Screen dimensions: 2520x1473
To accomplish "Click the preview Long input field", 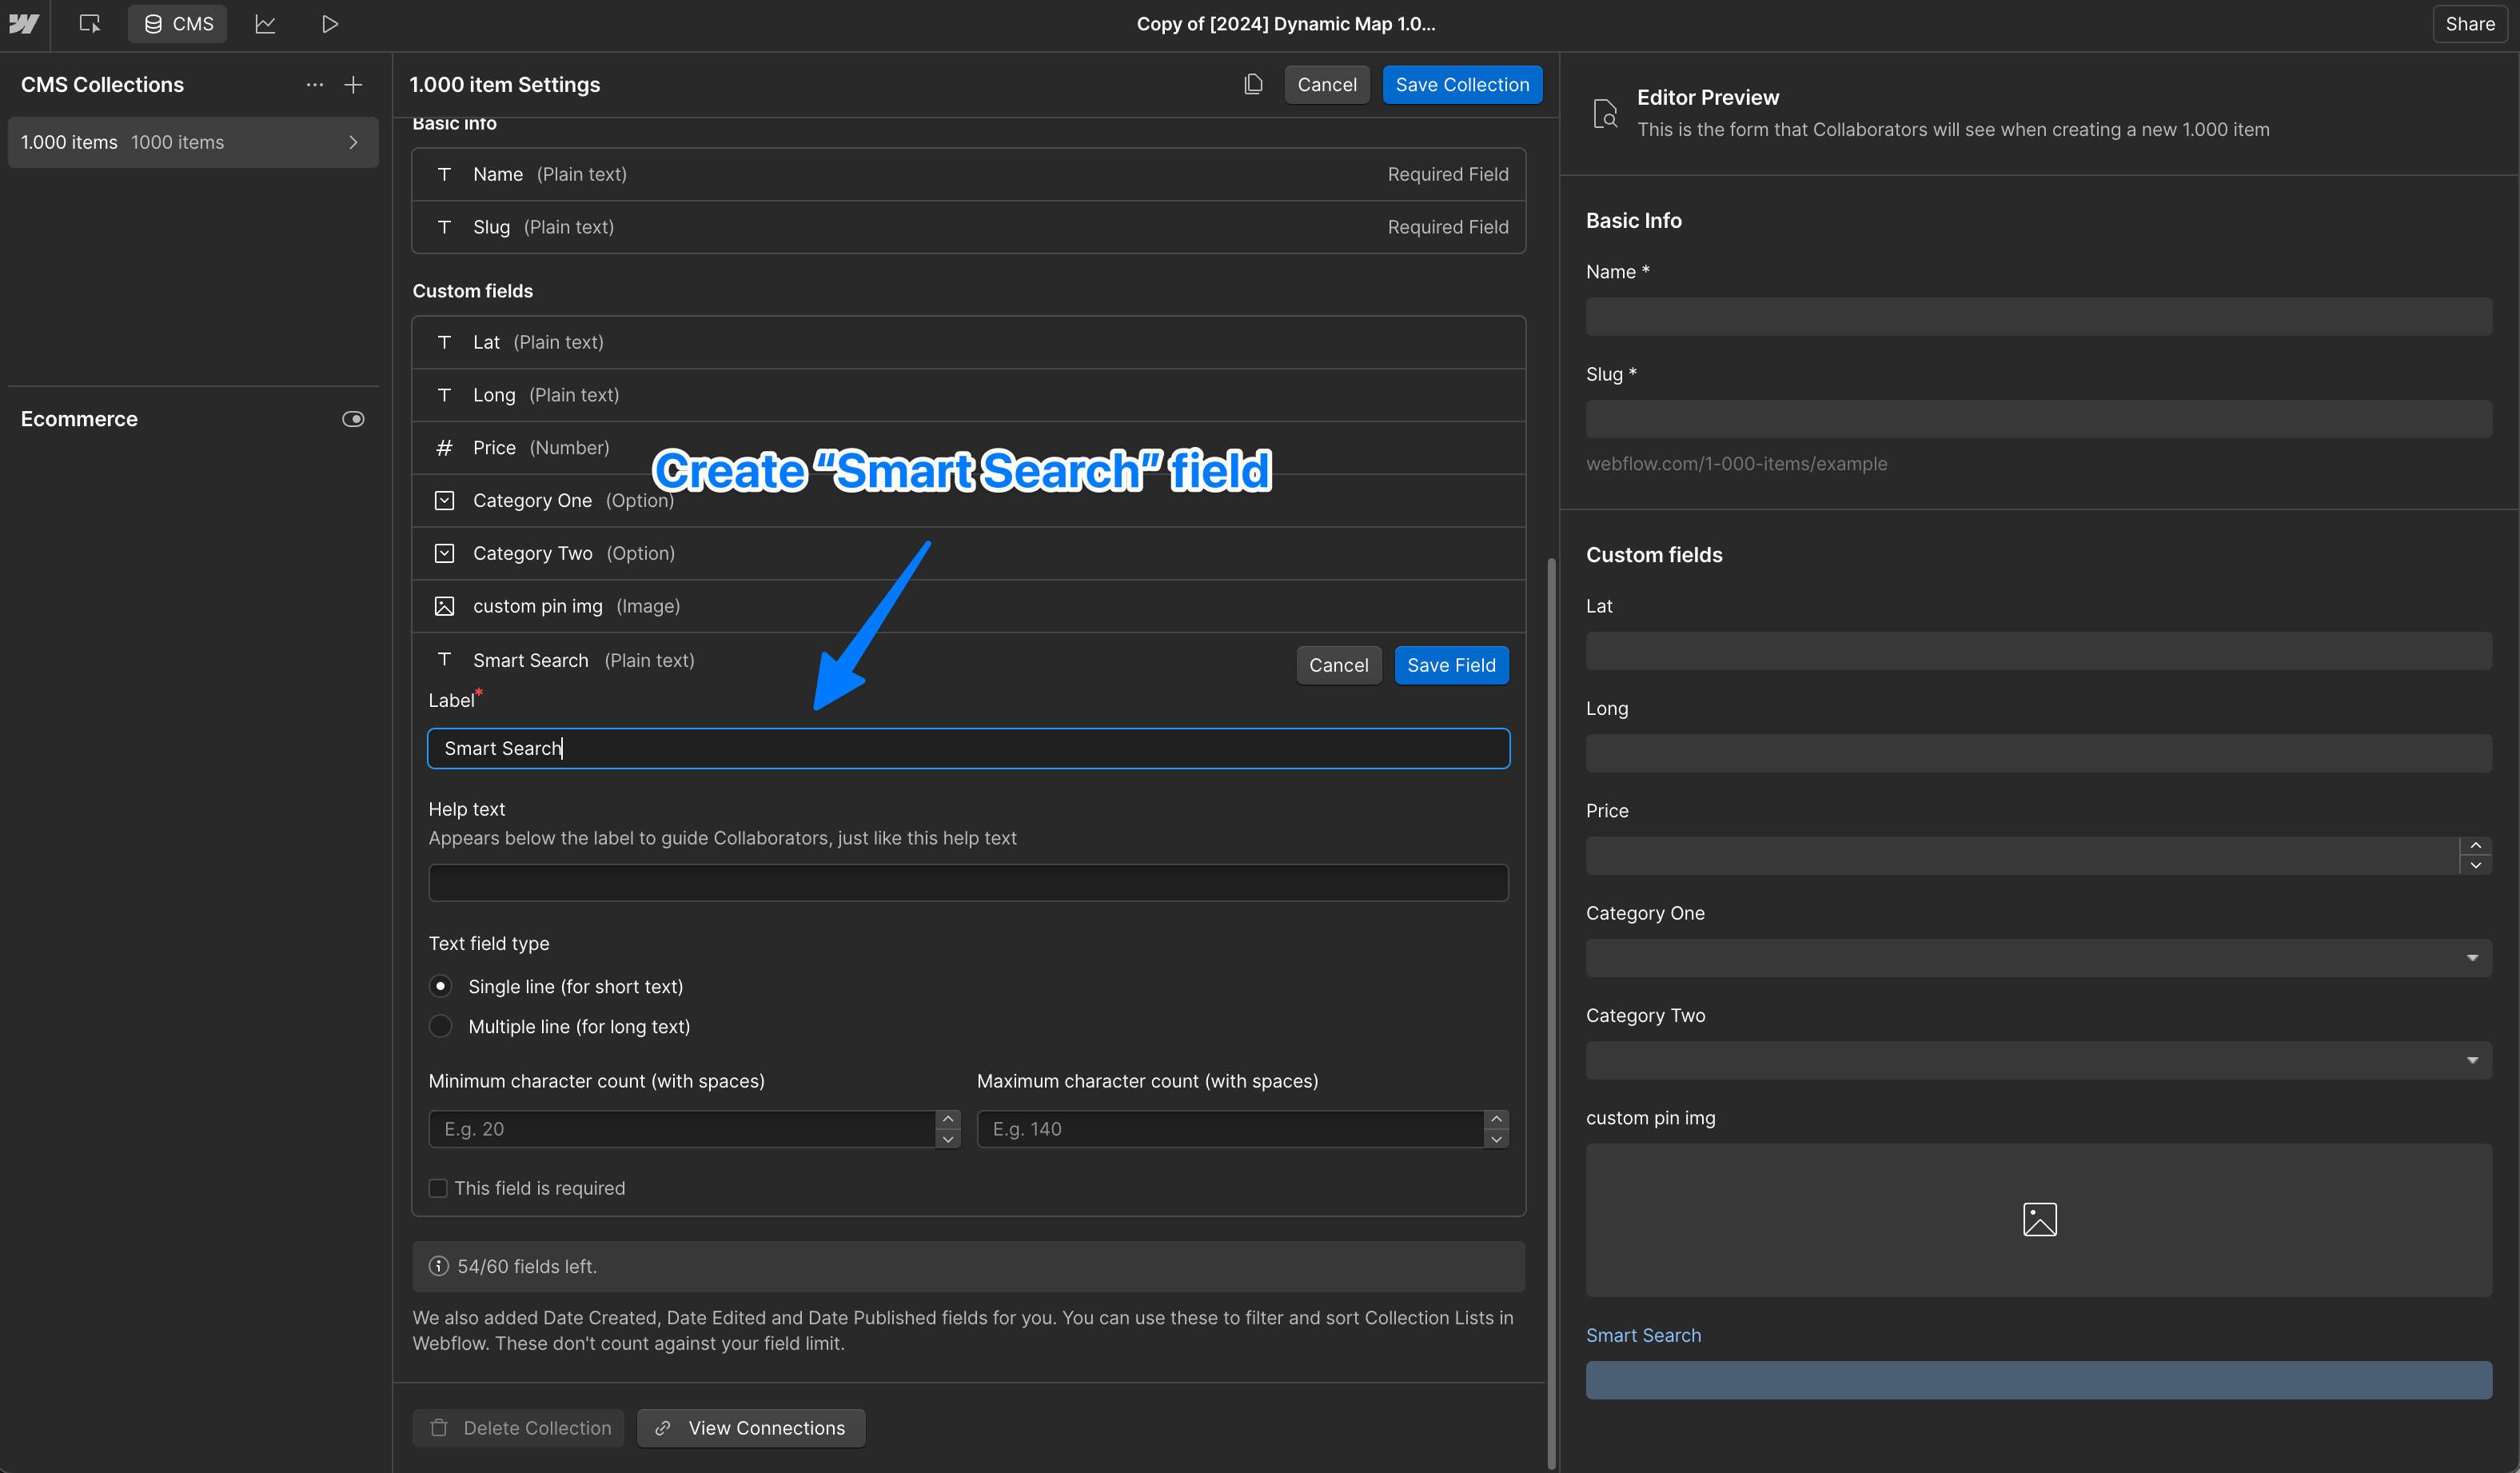I will [2038, 753].
